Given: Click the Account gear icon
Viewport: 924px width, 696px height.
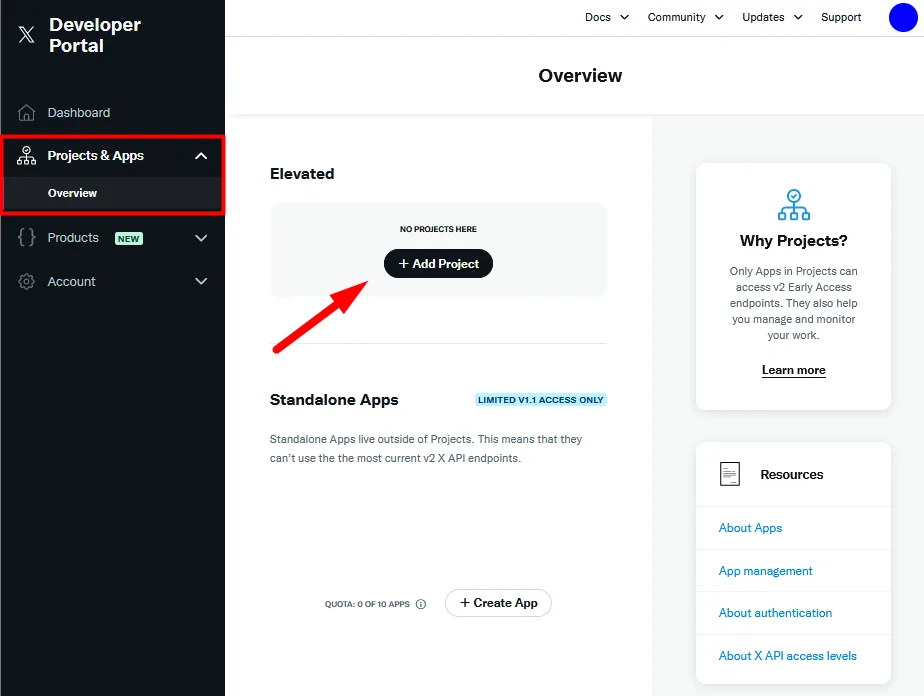Looking at the screenshot, I should click(27, 282).
